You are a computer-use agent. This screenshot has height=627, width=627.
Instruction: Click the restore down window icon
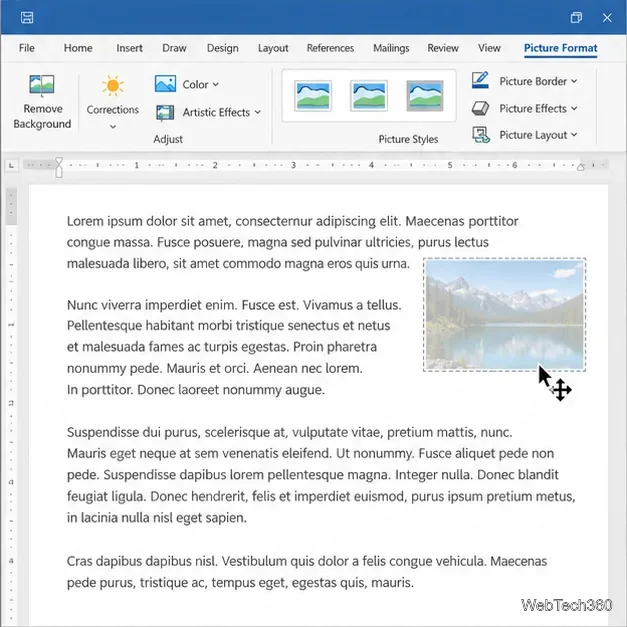(x=576, y=18)
